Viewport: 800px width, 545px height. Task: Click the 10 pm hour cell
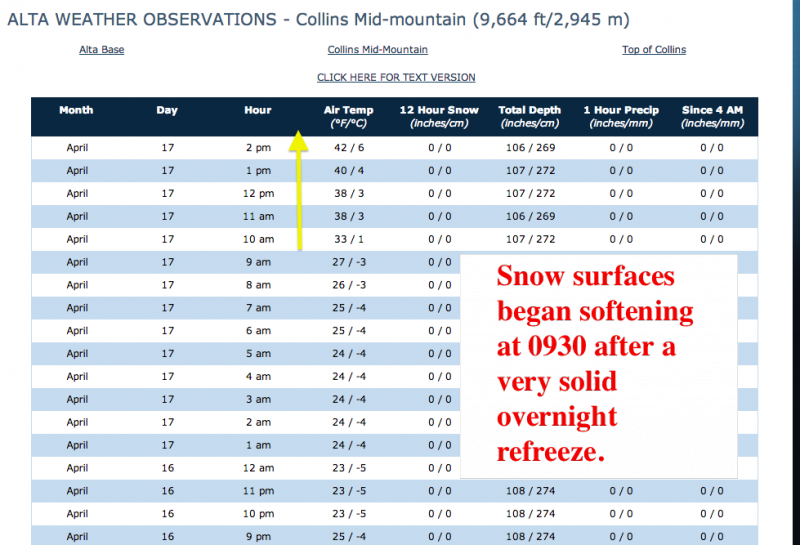coord(258,513)
